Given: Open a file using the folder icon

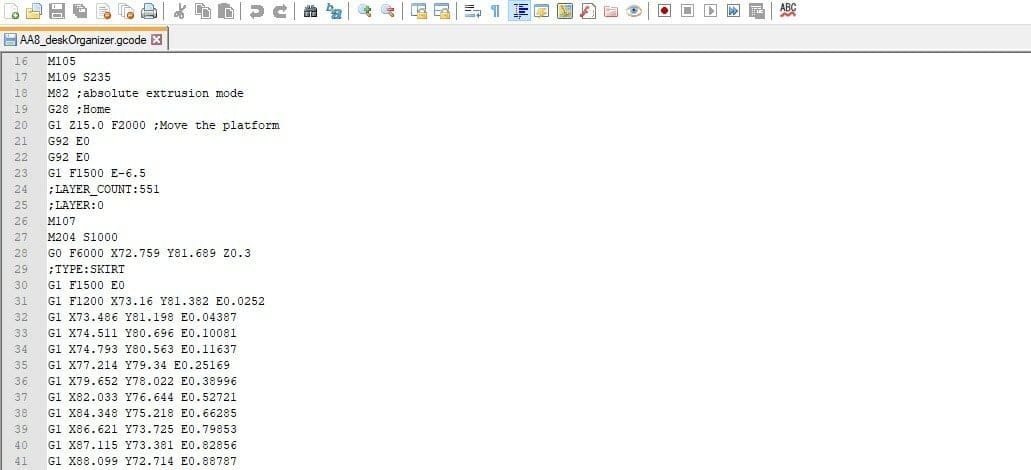Looking at the screenshot, I should (x=34, y=11).
